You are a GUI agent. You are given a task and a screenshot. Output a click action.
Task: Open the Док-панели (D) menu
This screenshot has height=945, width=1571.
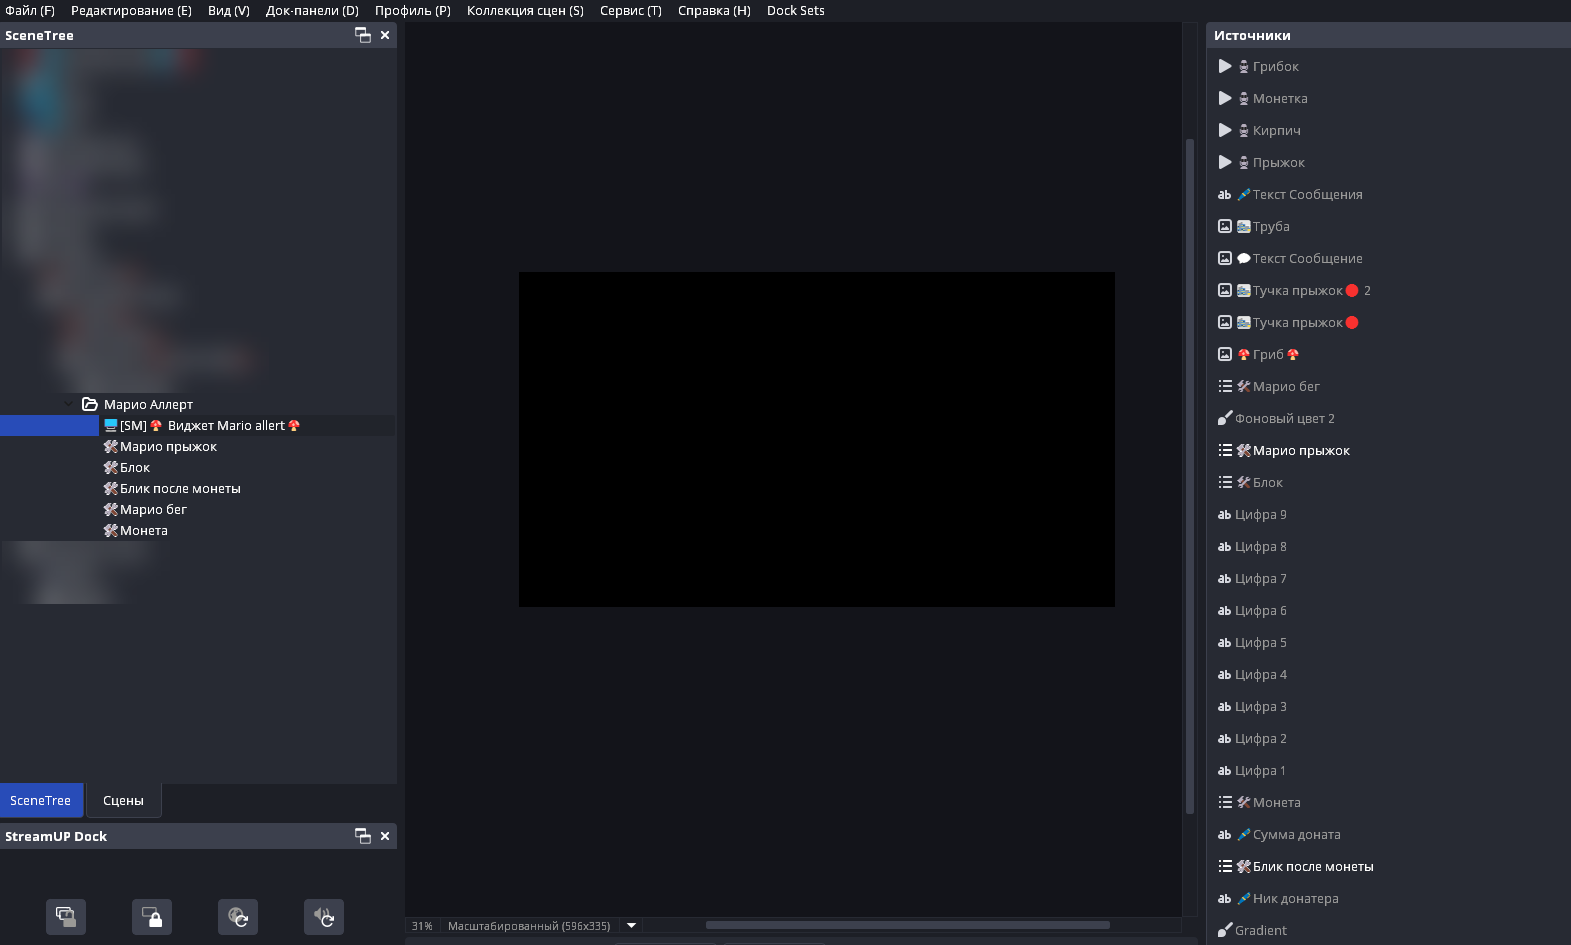click(x=312, y=11)
